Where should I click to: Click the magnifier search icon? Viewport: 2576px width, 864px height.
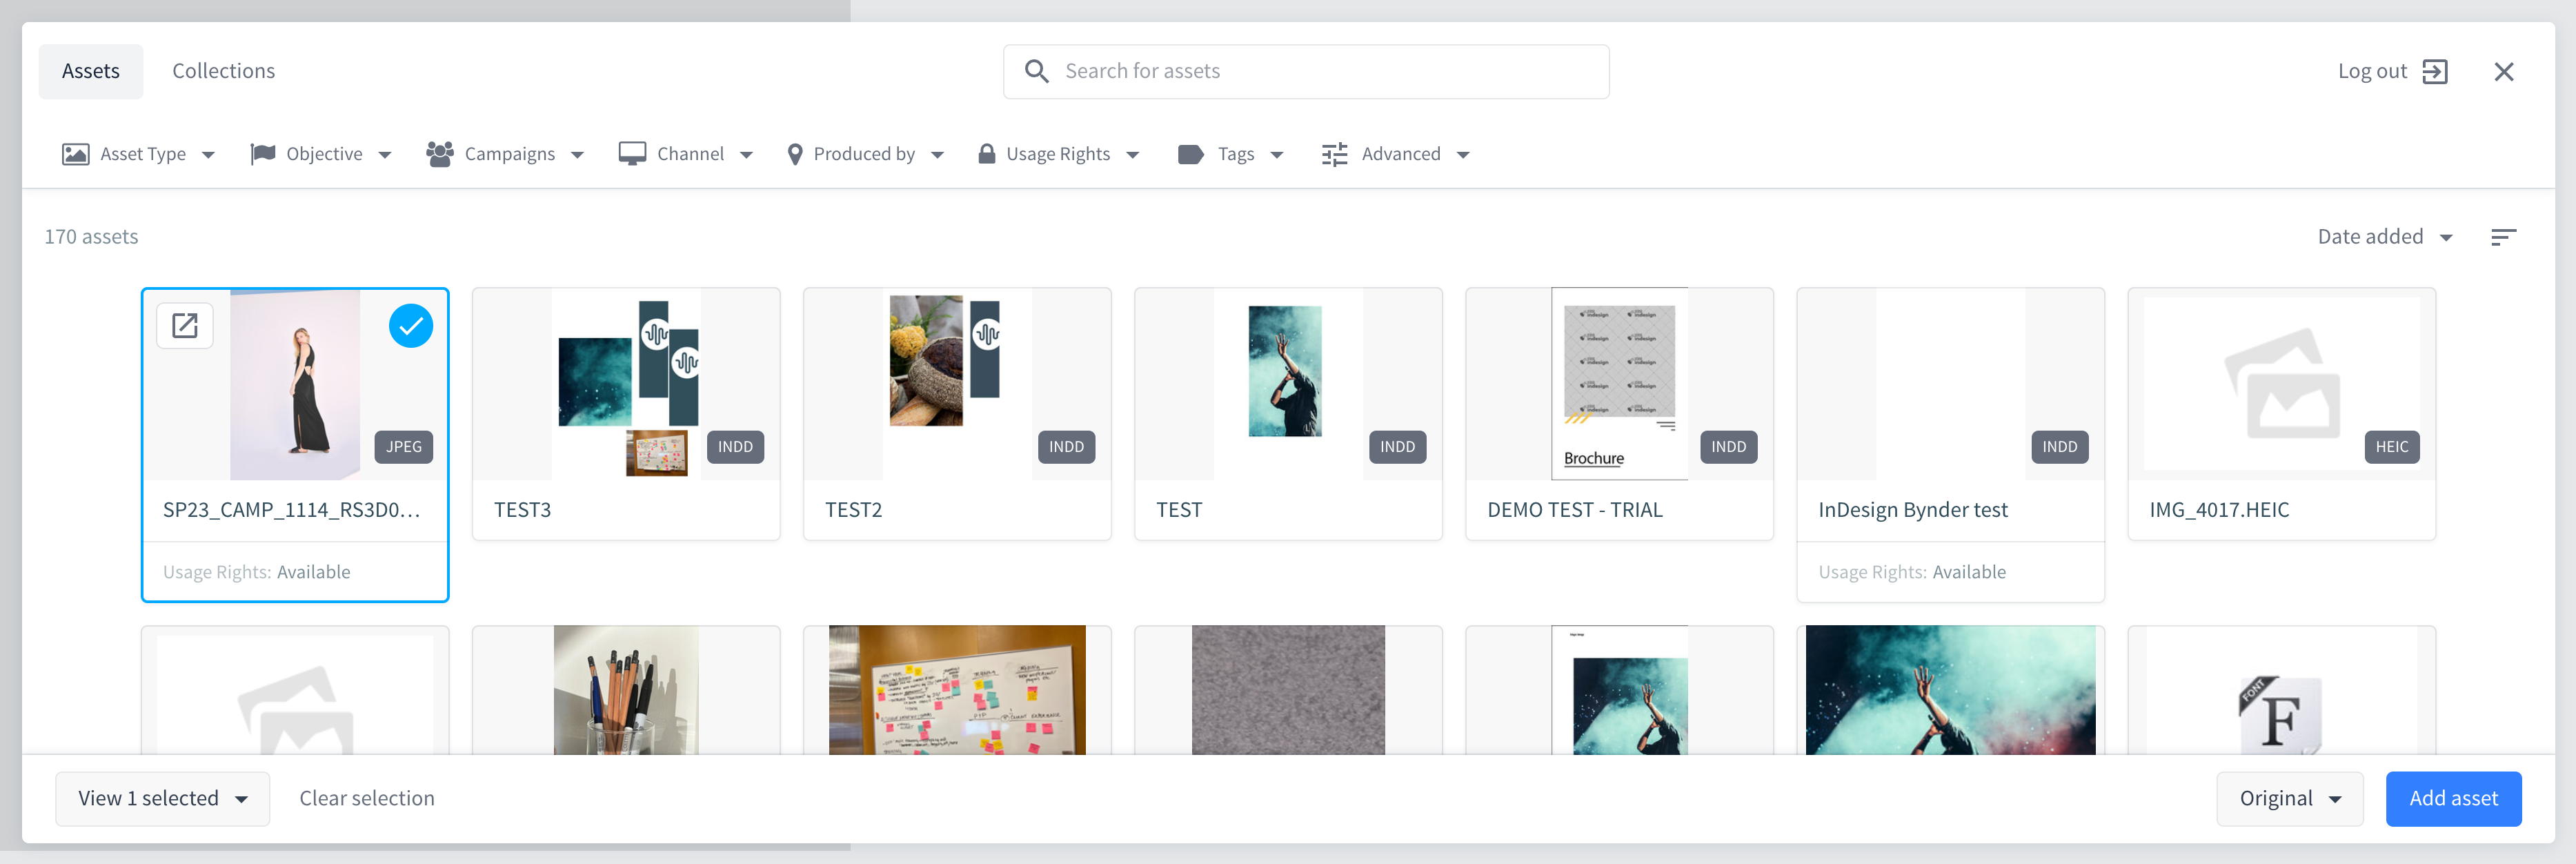pos(1036,72)
